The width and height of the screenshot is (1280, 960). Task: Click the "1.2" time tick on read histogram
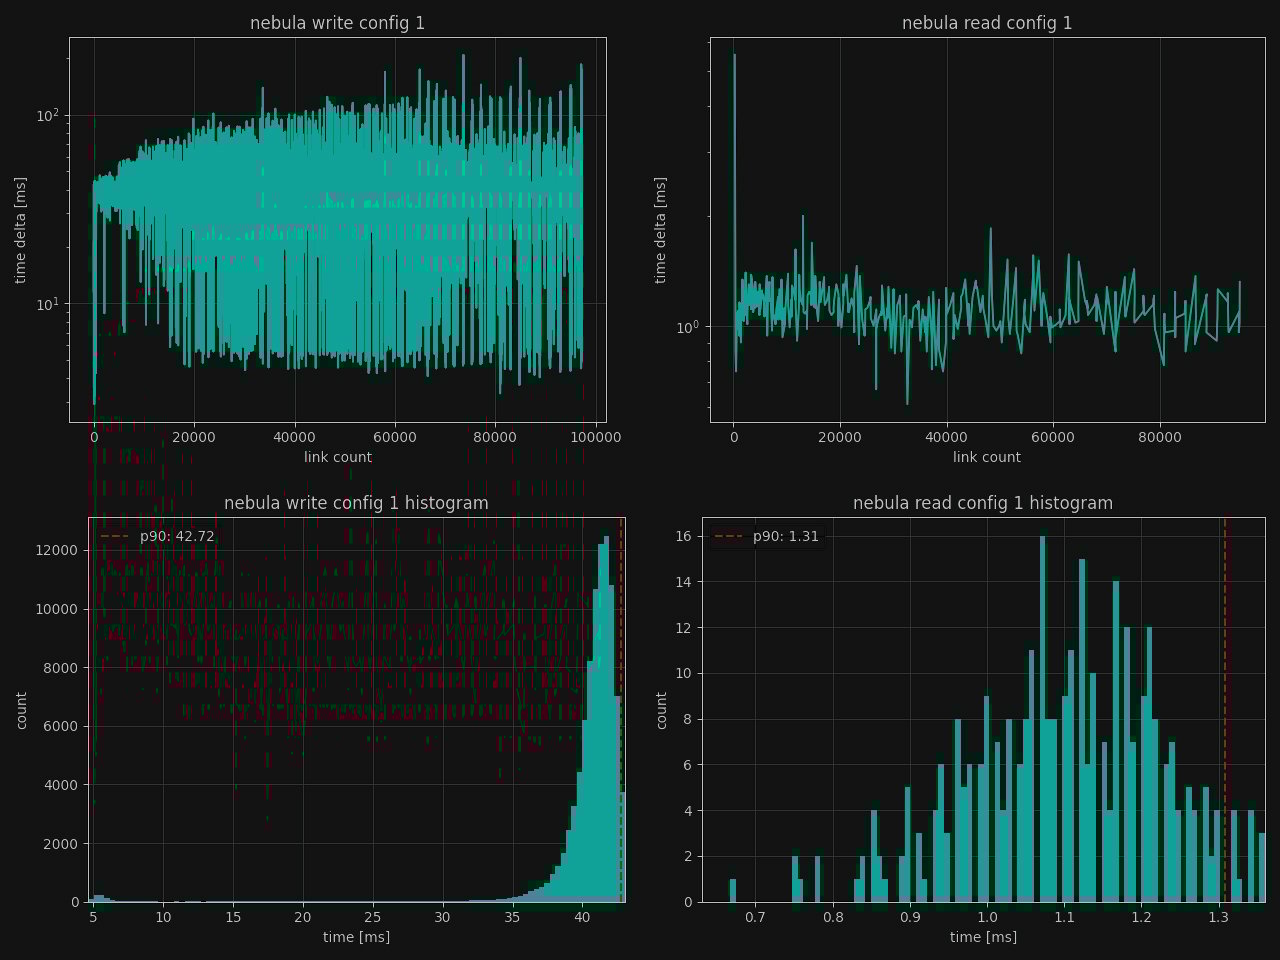click(1141, 917)
